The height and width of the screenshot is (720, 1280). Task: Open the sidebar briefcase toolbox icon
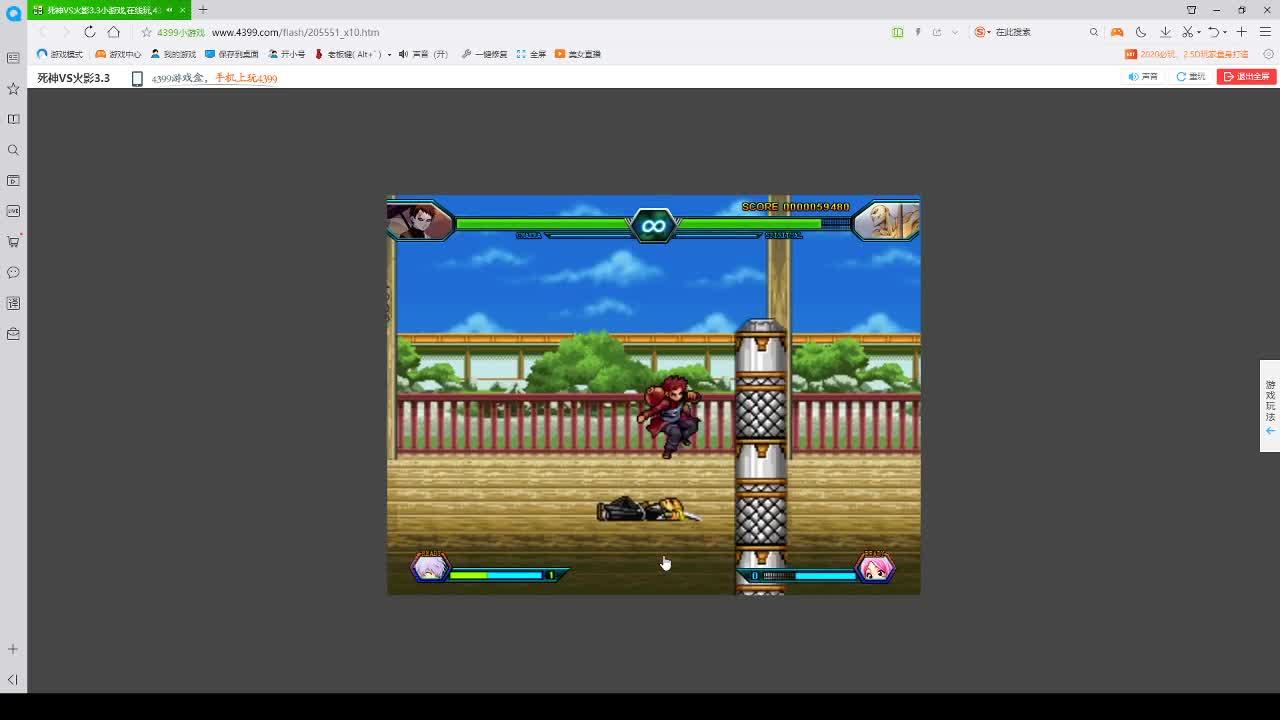coord(13,334)
